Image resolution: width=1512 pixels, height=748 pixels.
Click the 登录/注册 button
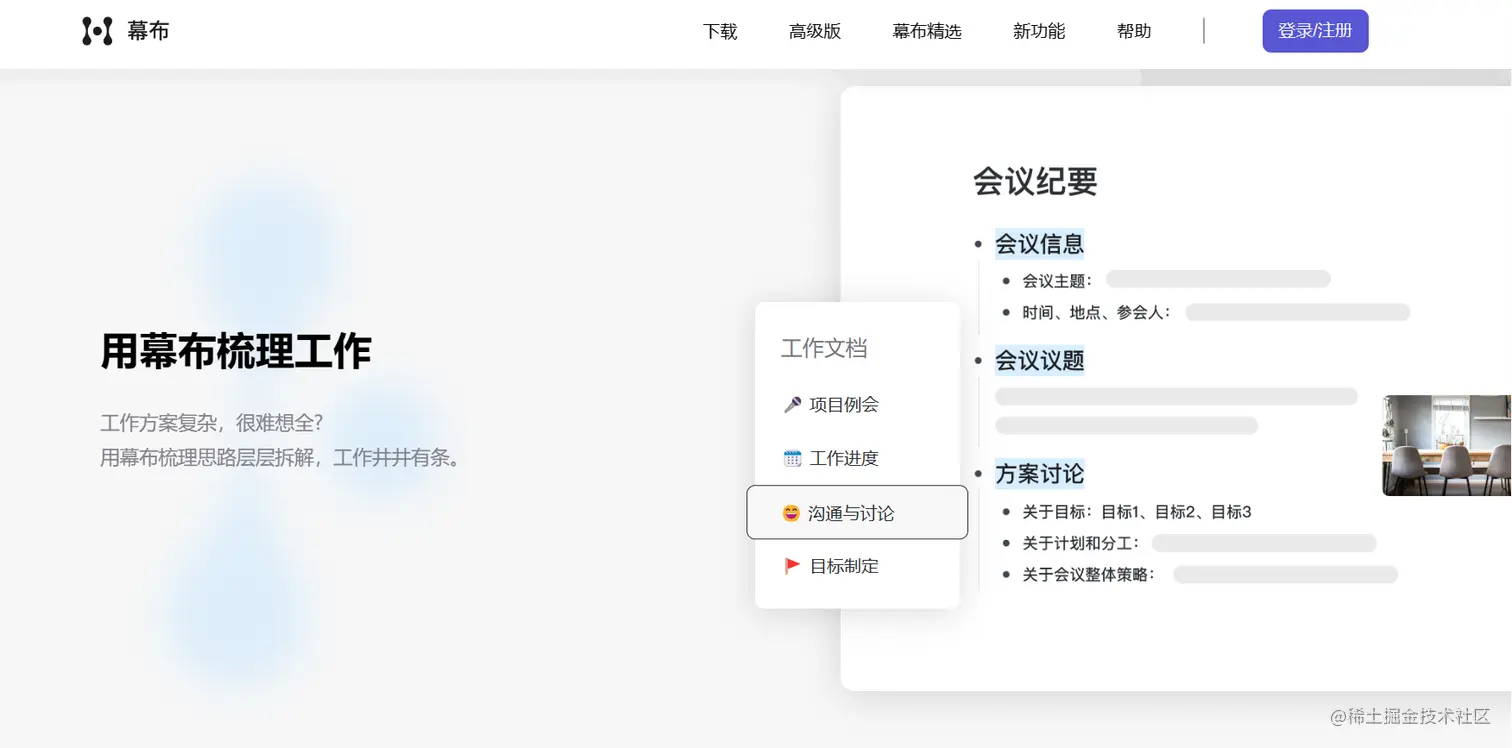click(1315, 31)
